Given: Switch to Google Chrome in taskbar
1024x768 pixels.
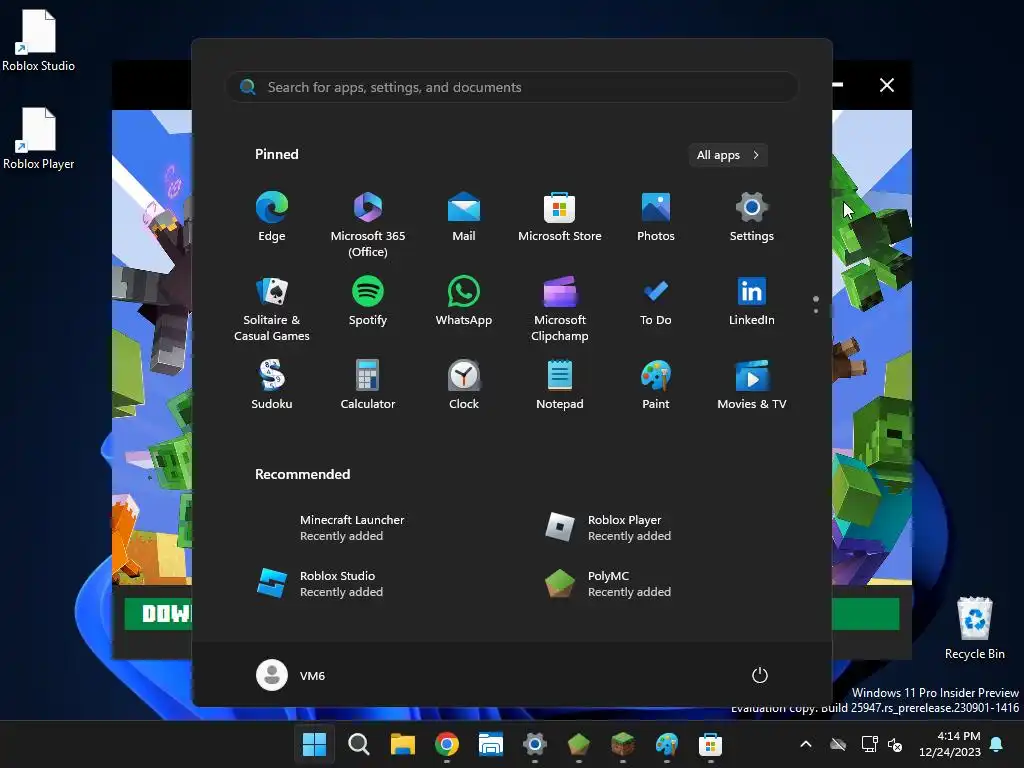Looking at the screenshot, I should click(x=447, y=744).
